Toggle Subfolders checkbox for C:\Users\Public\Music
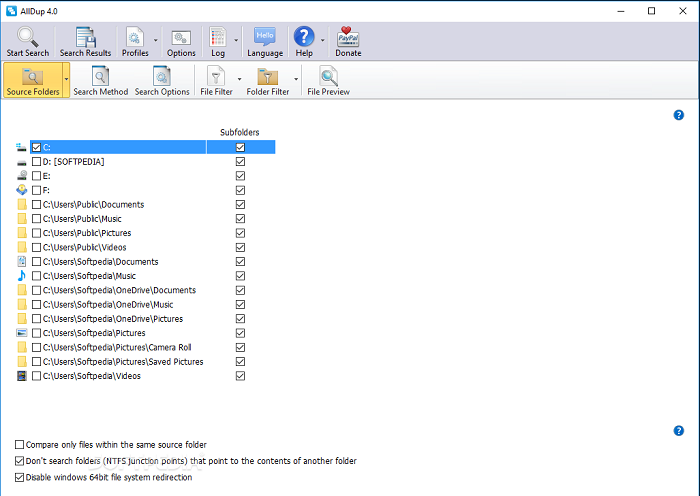 click(240, 219)
